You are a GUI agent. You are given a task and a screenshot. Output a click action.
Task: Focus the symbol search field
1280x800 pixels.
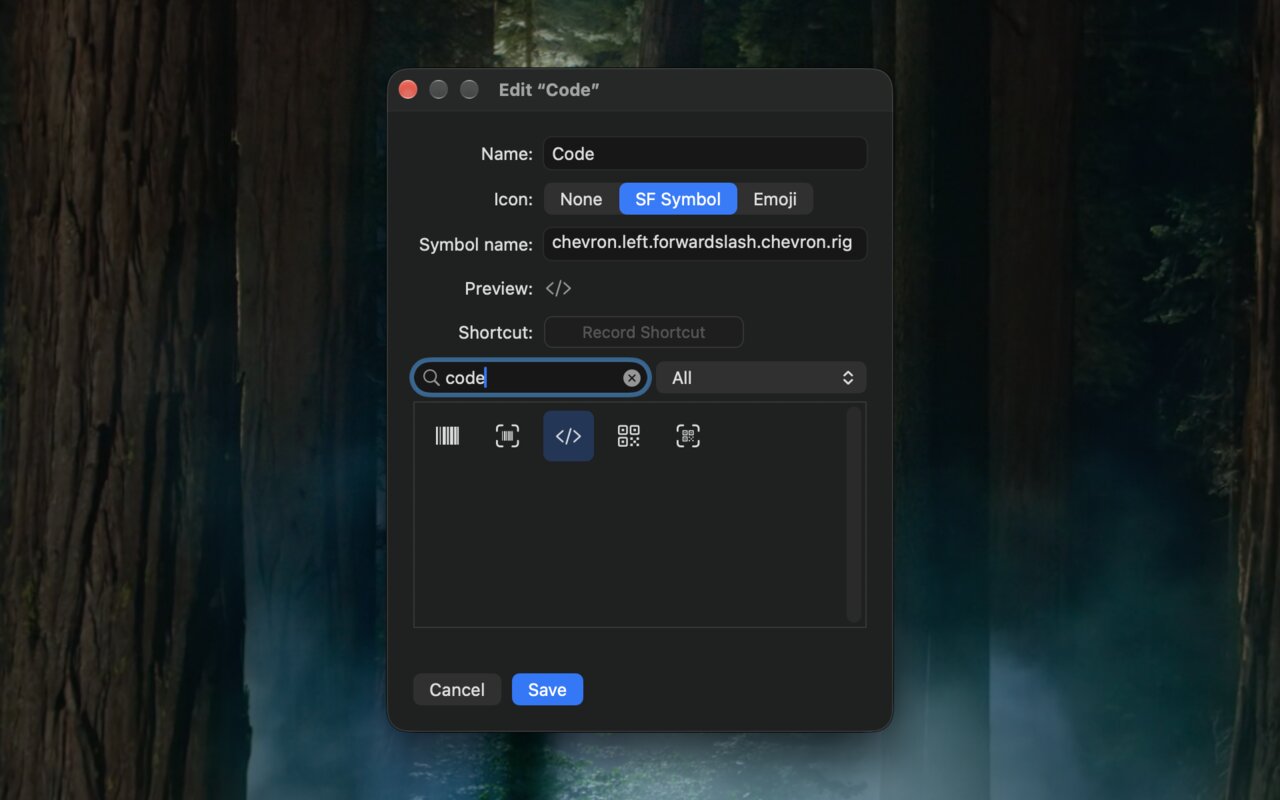click(531, 378)
